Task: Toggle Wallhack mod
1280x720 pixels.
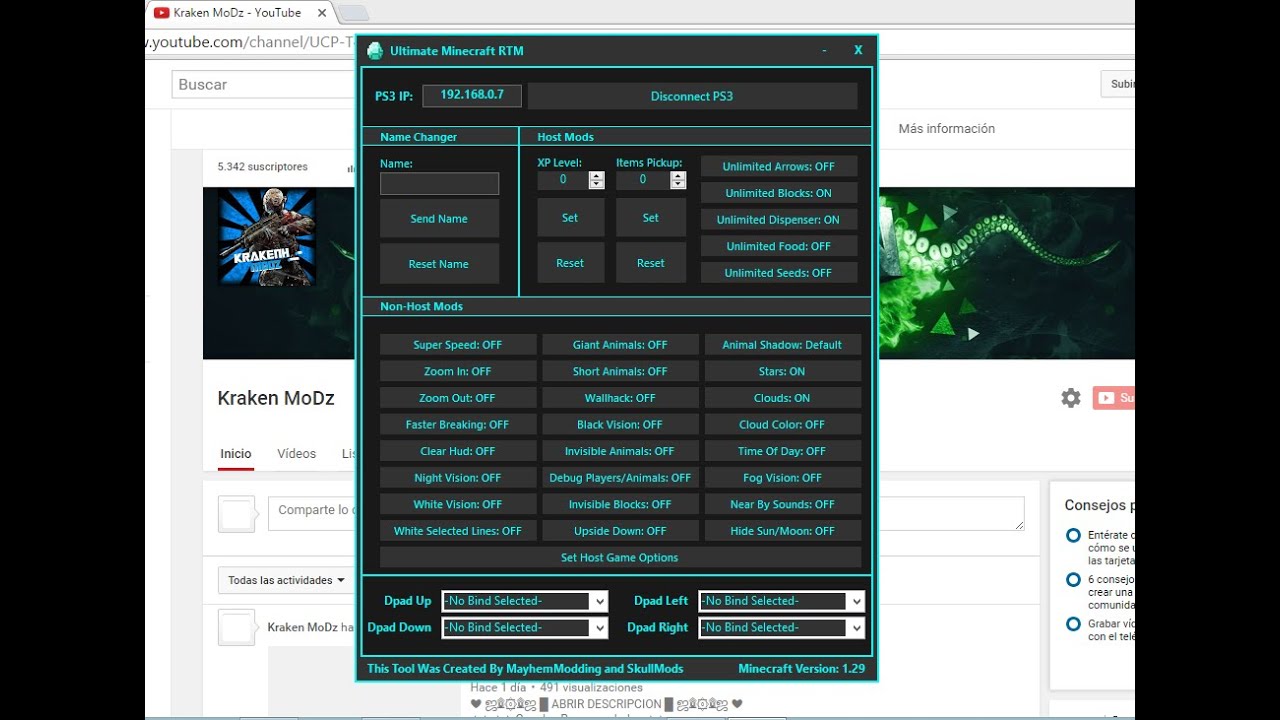Action: [620, 398]
